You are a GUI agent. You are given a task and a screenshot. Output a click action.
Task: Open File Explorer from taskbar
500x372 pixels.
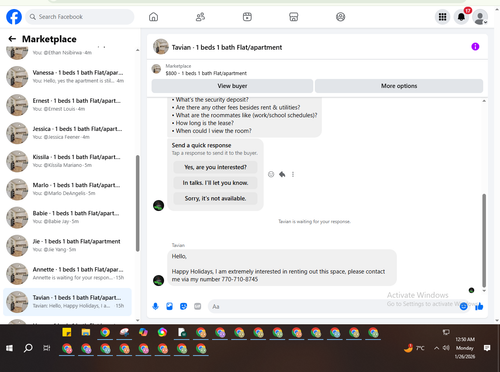tap(86, 332)
